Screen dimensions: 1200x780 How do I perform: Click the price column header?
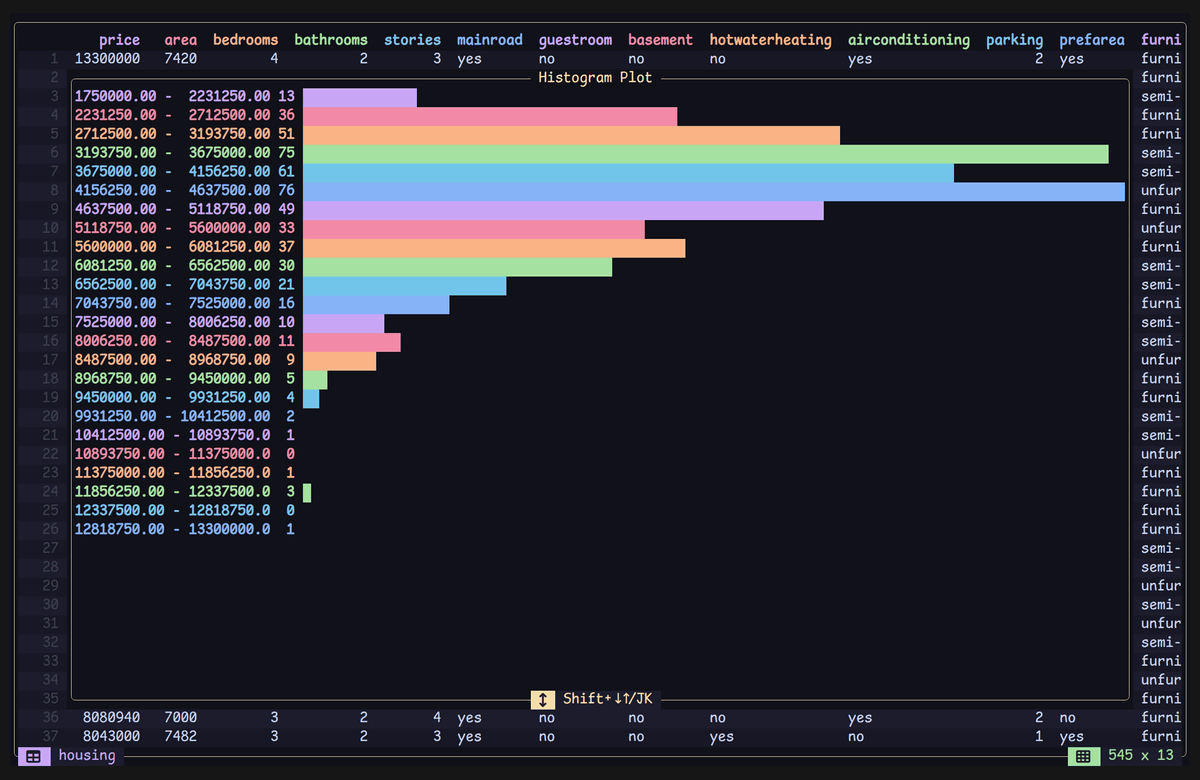point(120,40)
